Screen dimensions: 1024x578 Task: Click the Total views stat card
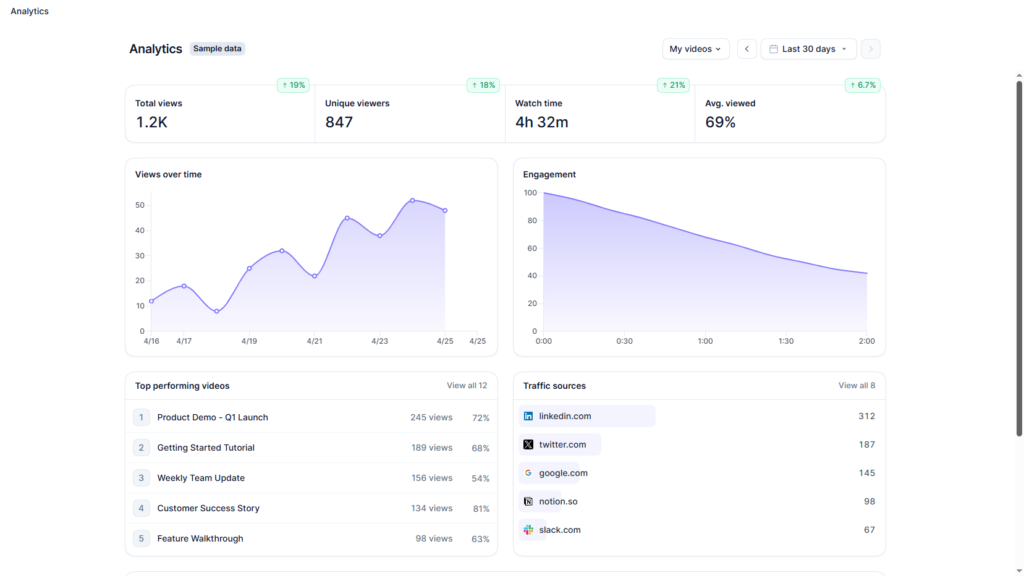pyautogui.click(x=220, y=113)
